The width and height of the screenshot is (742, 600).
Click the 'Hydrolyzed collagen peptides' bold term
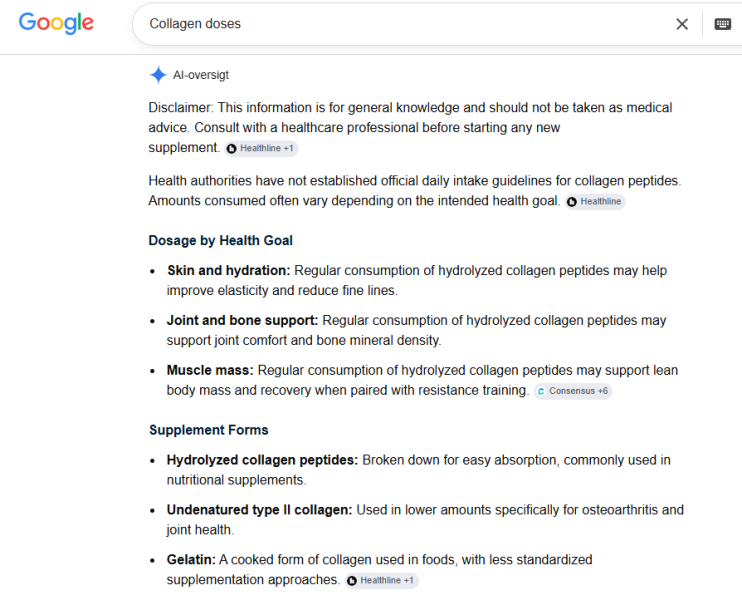[x=262, y=460]
